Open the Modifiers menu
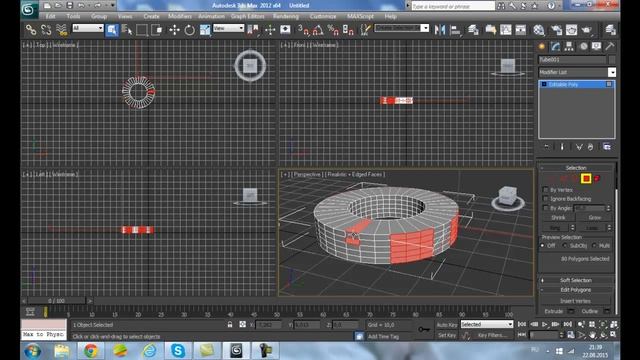This screenshot has height=360, width=640. 180,16
